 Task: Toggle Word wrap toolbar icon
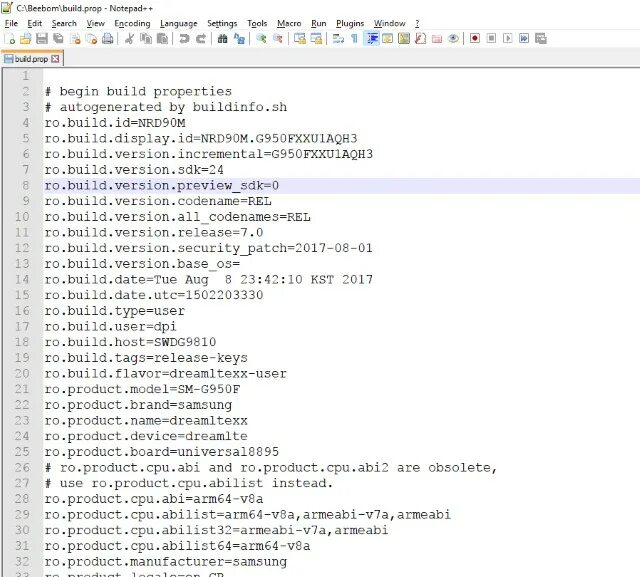338,39
